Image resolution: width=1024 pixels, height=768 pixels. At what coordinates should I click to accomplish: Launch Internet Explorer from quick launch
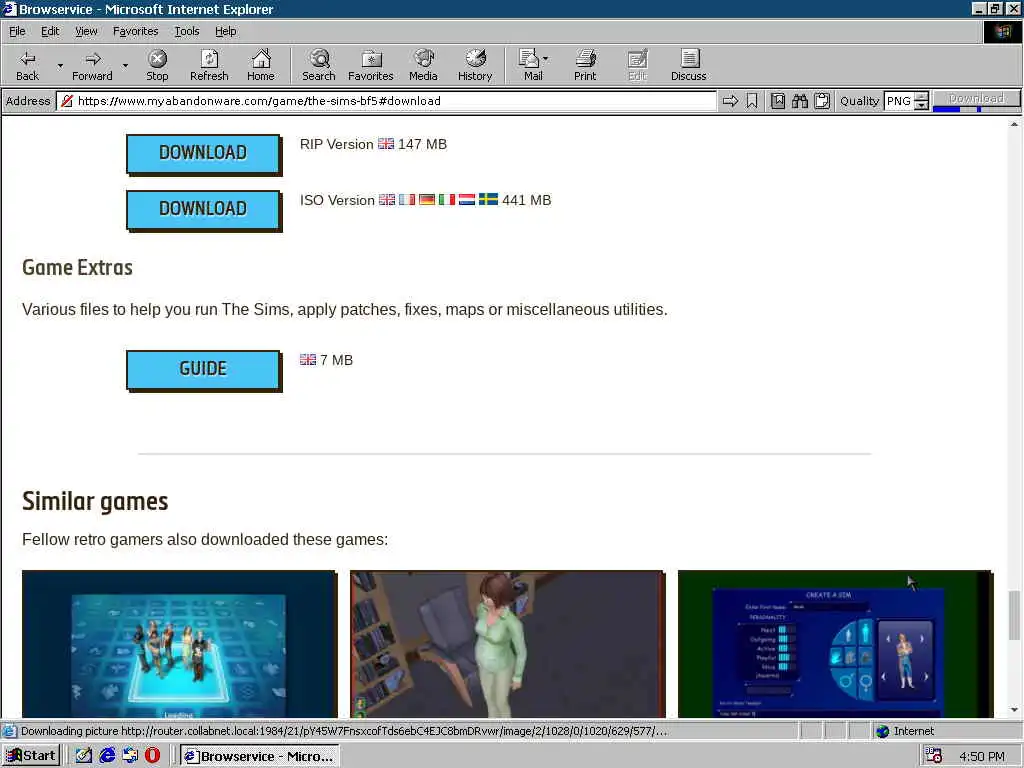pos(107,756)
